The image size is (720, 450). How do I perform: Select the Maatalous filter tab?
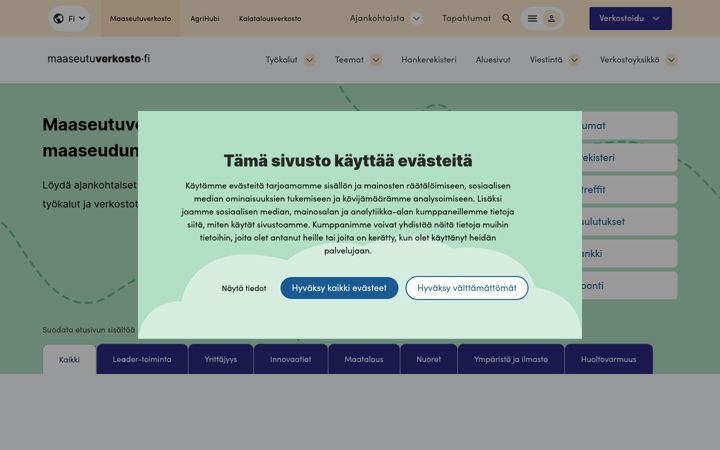coord(364,360)
